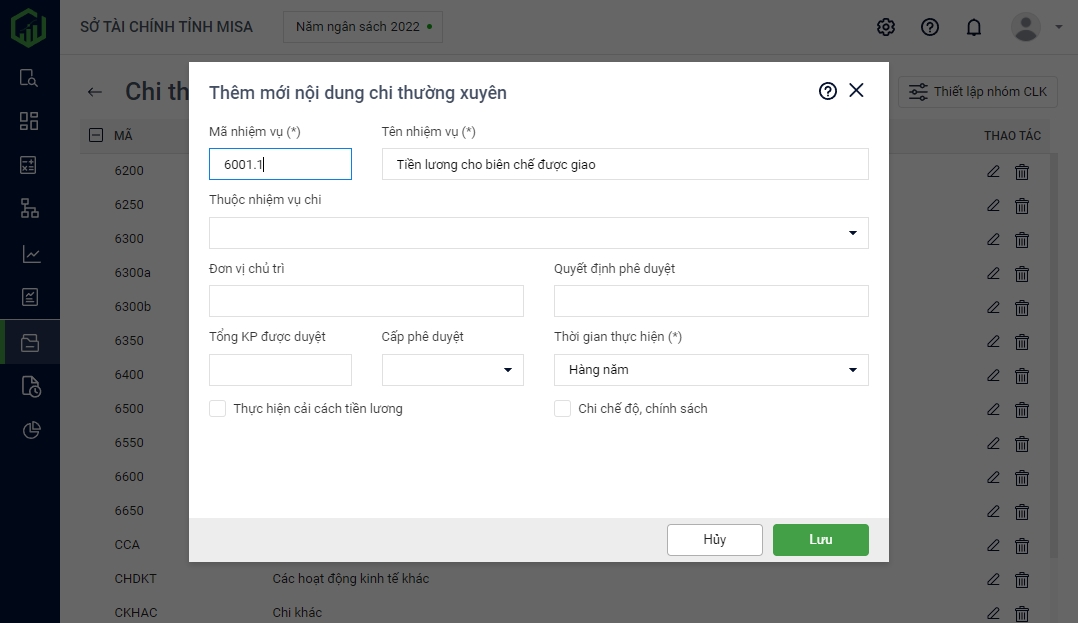
Task: Open the settings gear icon
Action: click(885, 27)
